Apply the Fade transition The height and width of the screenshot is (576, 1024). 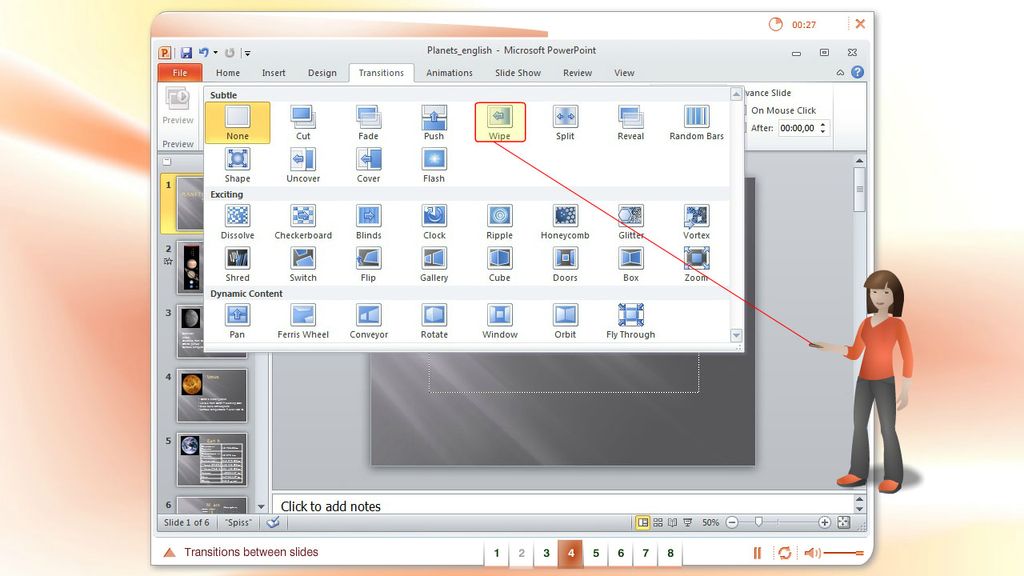(x=368, y=123)
